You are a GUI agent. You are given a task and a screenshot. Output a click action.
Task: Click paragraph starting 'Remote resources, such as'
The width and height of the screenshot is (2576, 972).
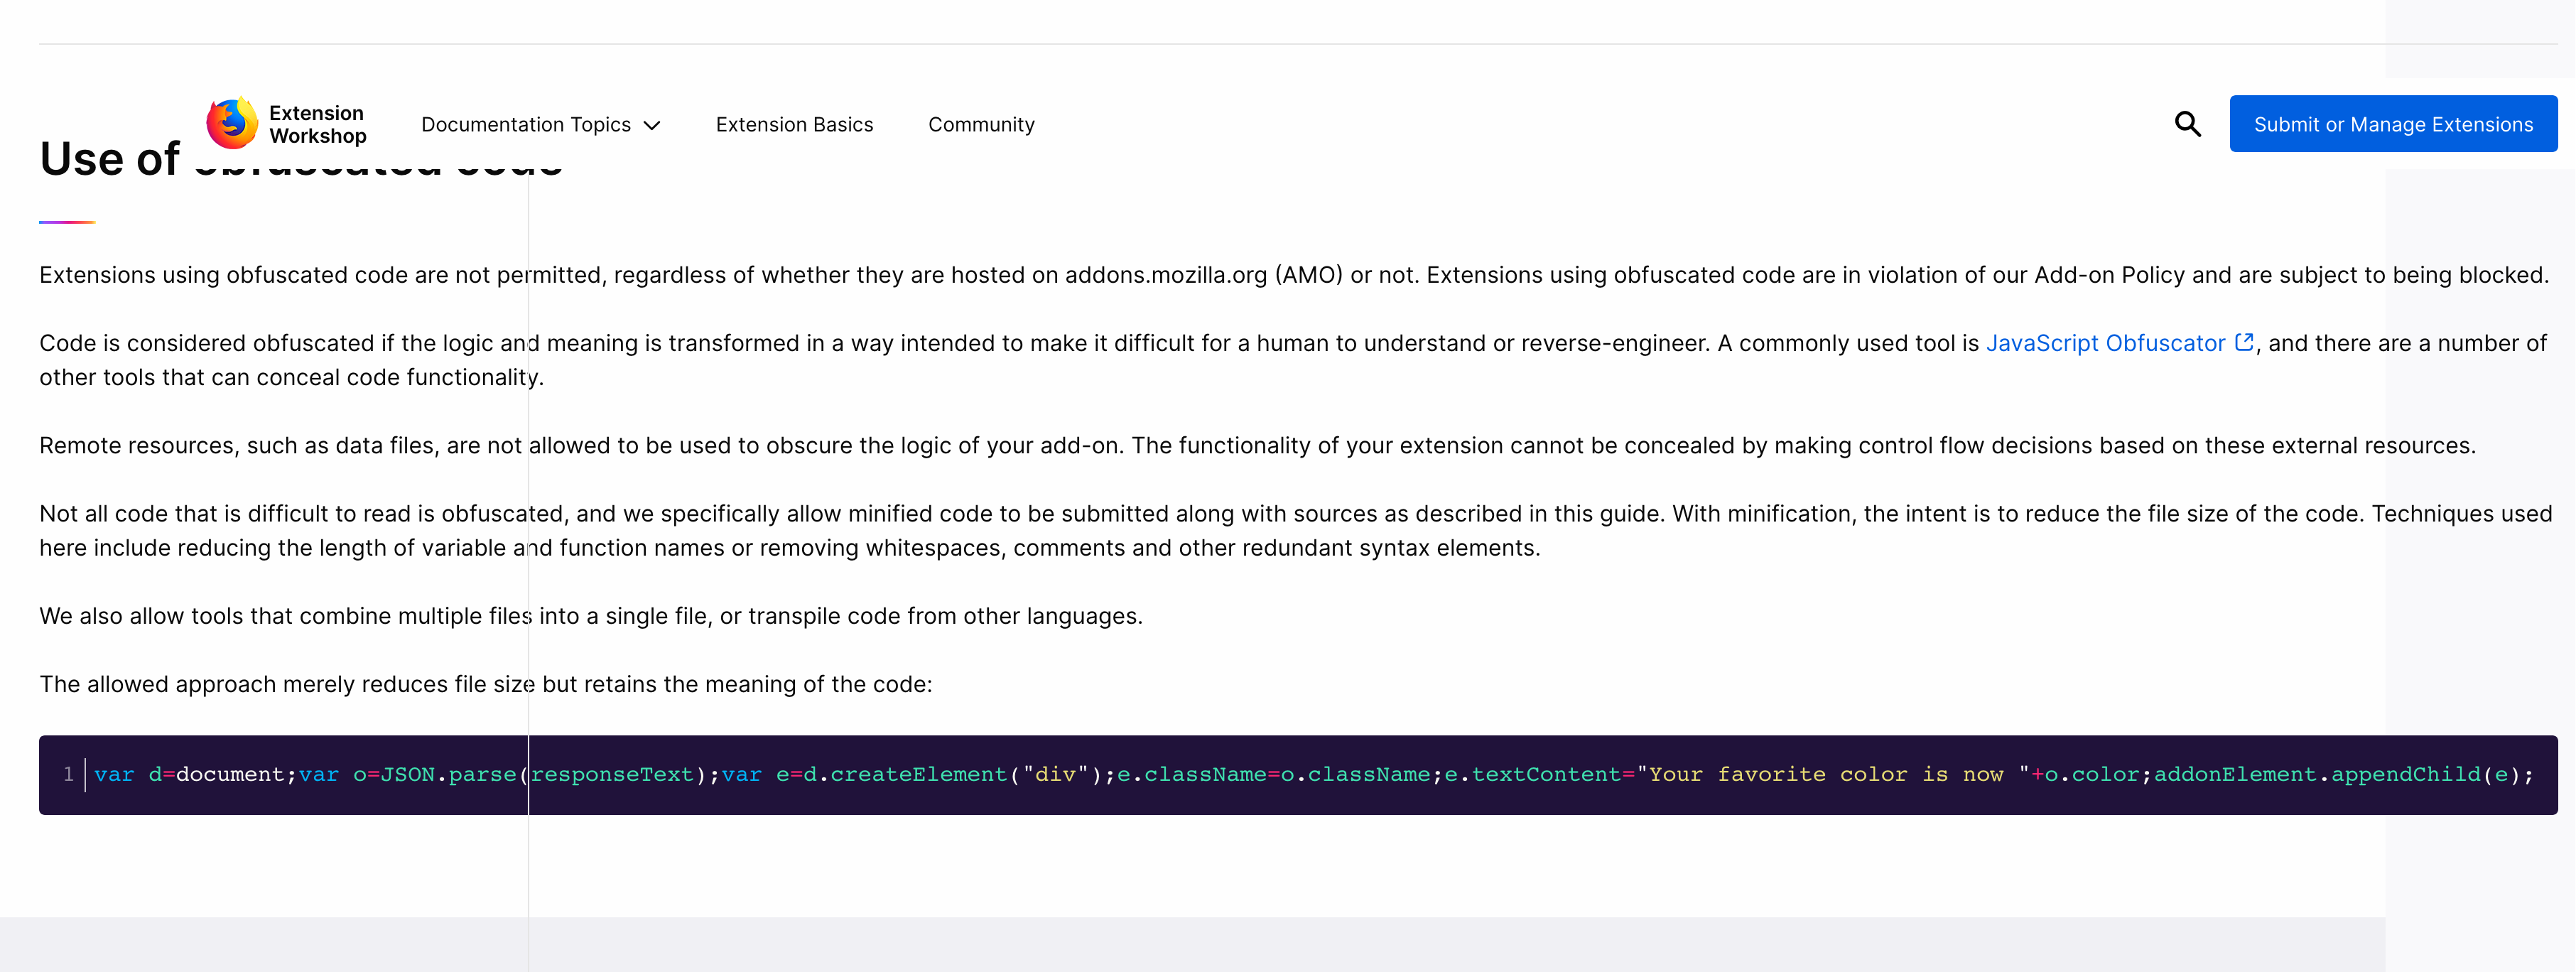coord(1256,445)
